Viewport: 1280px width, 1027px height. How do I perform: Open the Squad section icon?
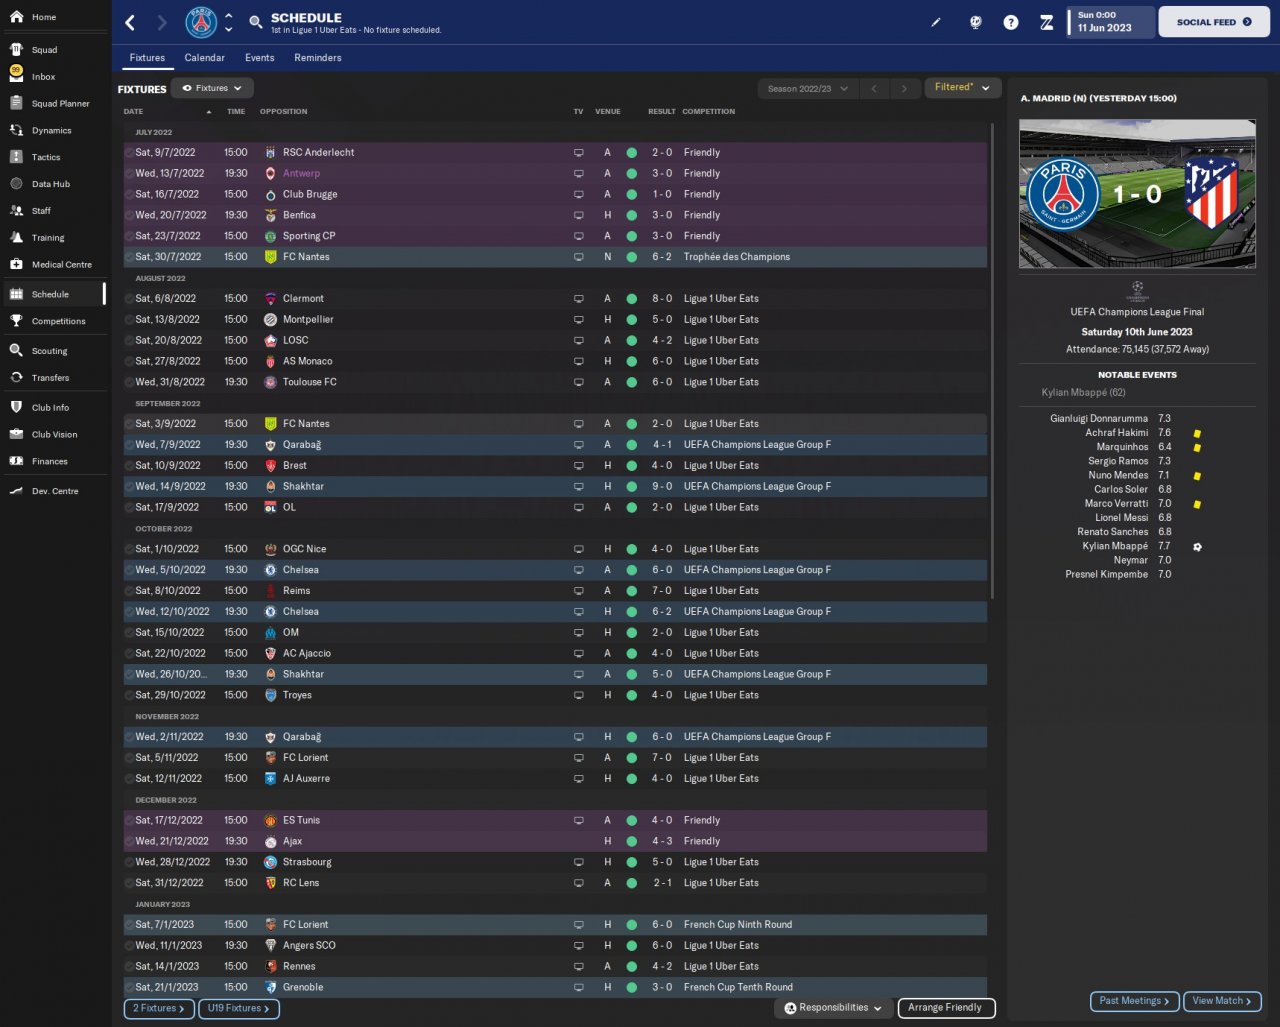coord(16,50)
